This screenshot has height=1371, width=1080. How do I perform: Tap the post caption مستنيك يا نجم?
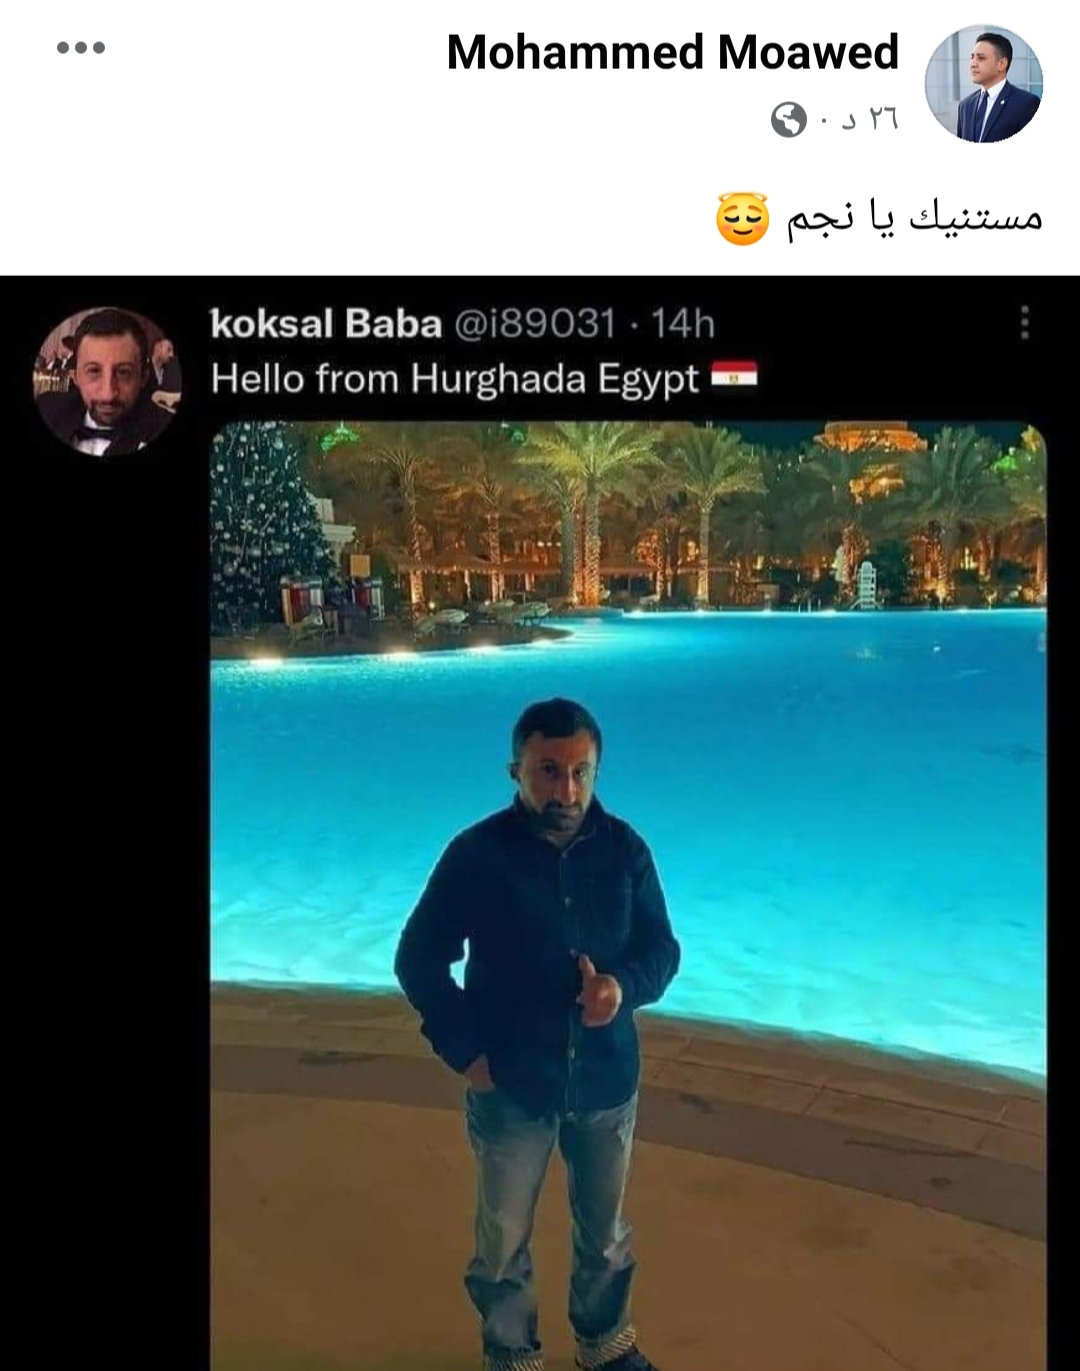tap(914, 218)
